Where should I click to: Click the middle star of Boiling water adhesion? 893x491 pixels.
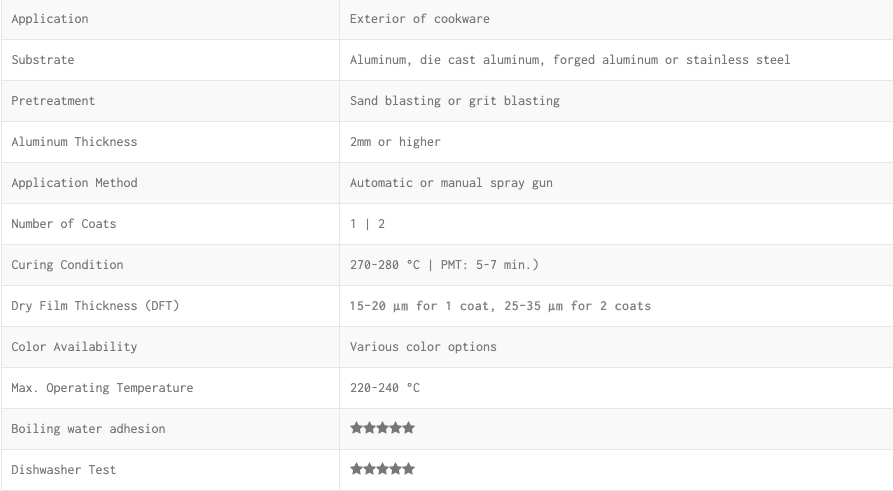(x=382, y=428)
